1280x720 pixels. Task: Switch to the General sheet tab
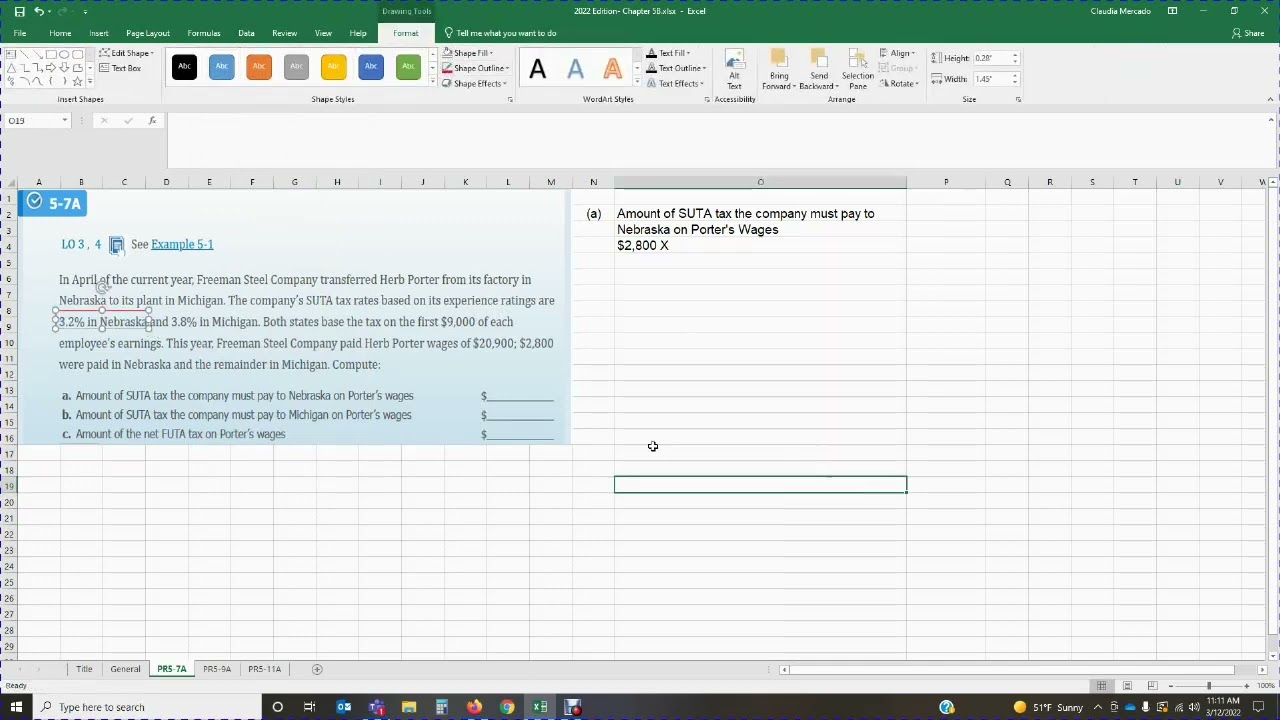[x=125, y=669]
